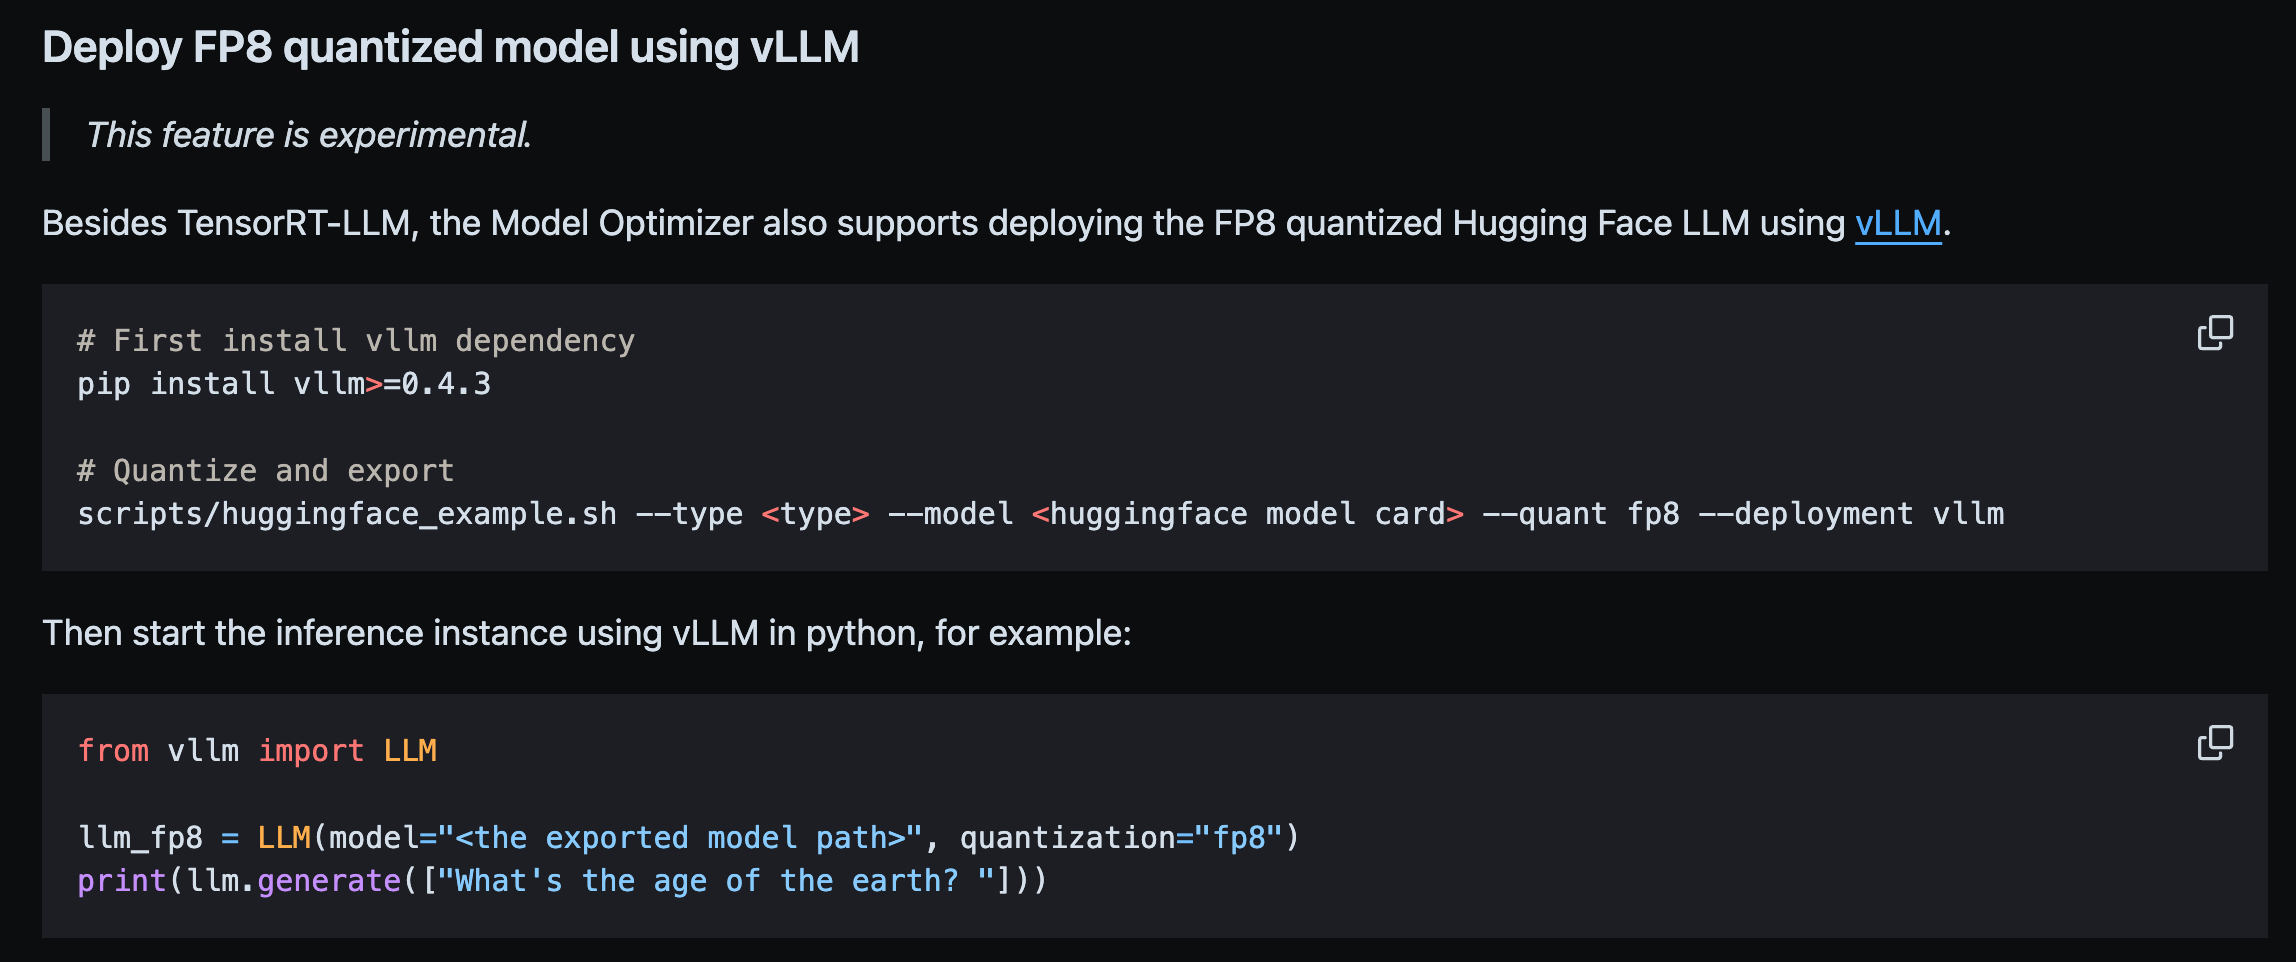The width and height of the screenshot is (2296, 962).
Task: Select the --type <type> argument text
Action: [x=750, y=513]
